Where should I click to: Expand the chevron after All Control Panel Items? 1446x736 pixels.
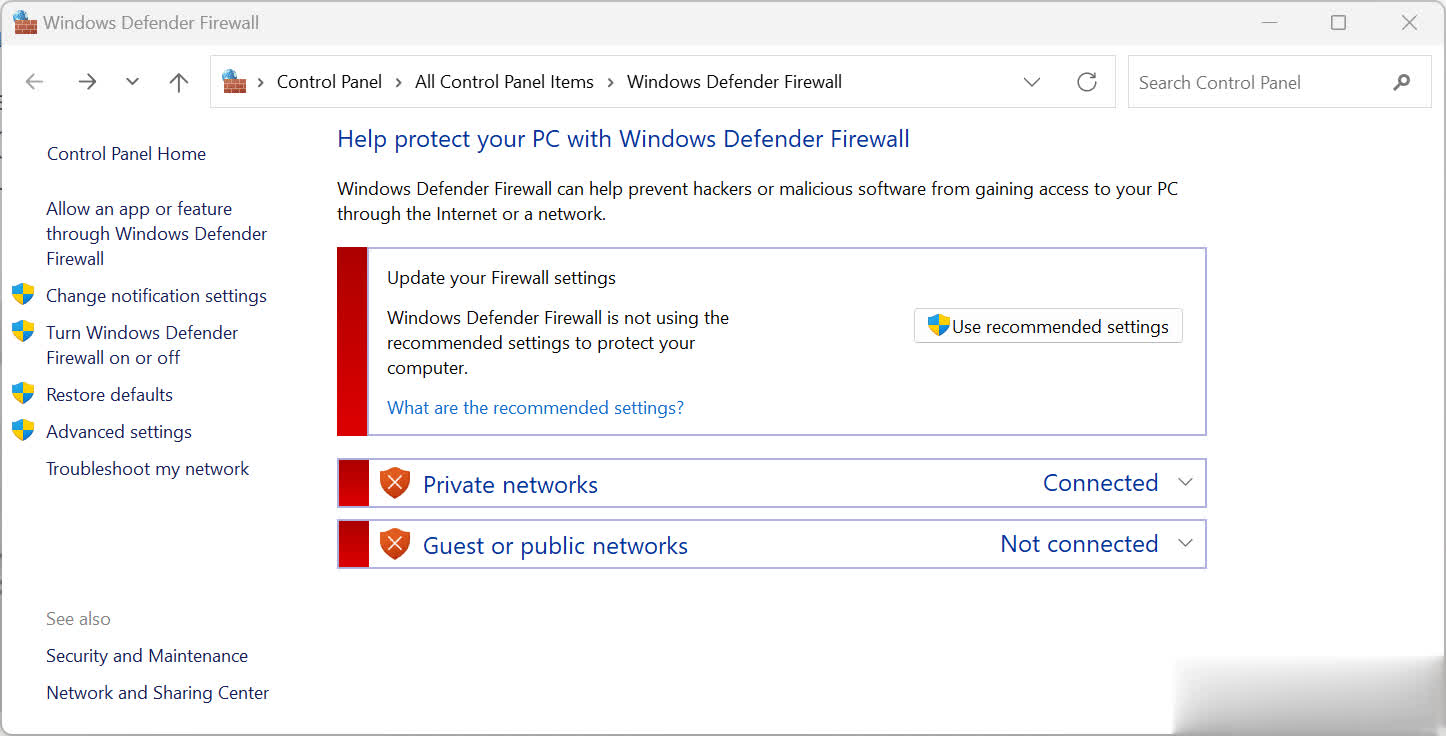(x=610, y=82)
